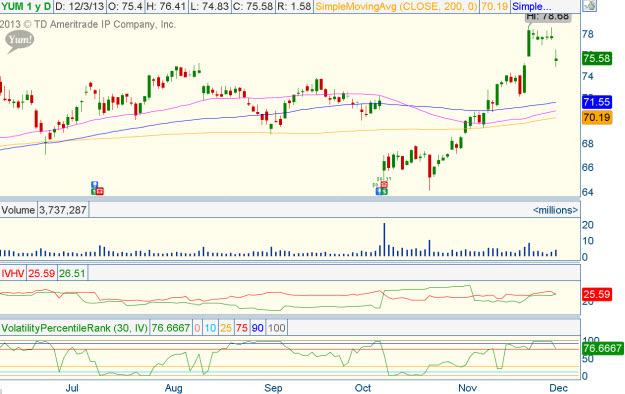Click the red 25.59 IVHV header value
Image resolution: width=625 pixels, height=394 pixels.
click(x=41, y=274)
